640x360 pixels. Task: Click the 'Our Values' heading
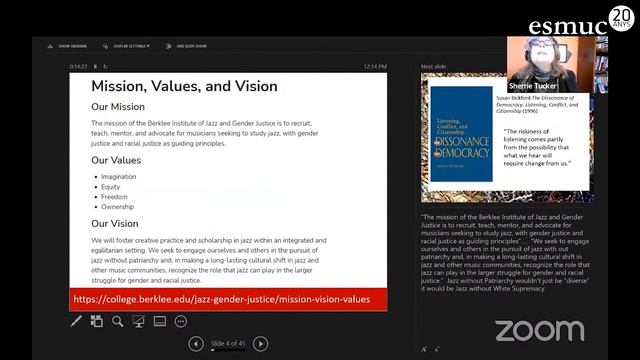(116, 160)
